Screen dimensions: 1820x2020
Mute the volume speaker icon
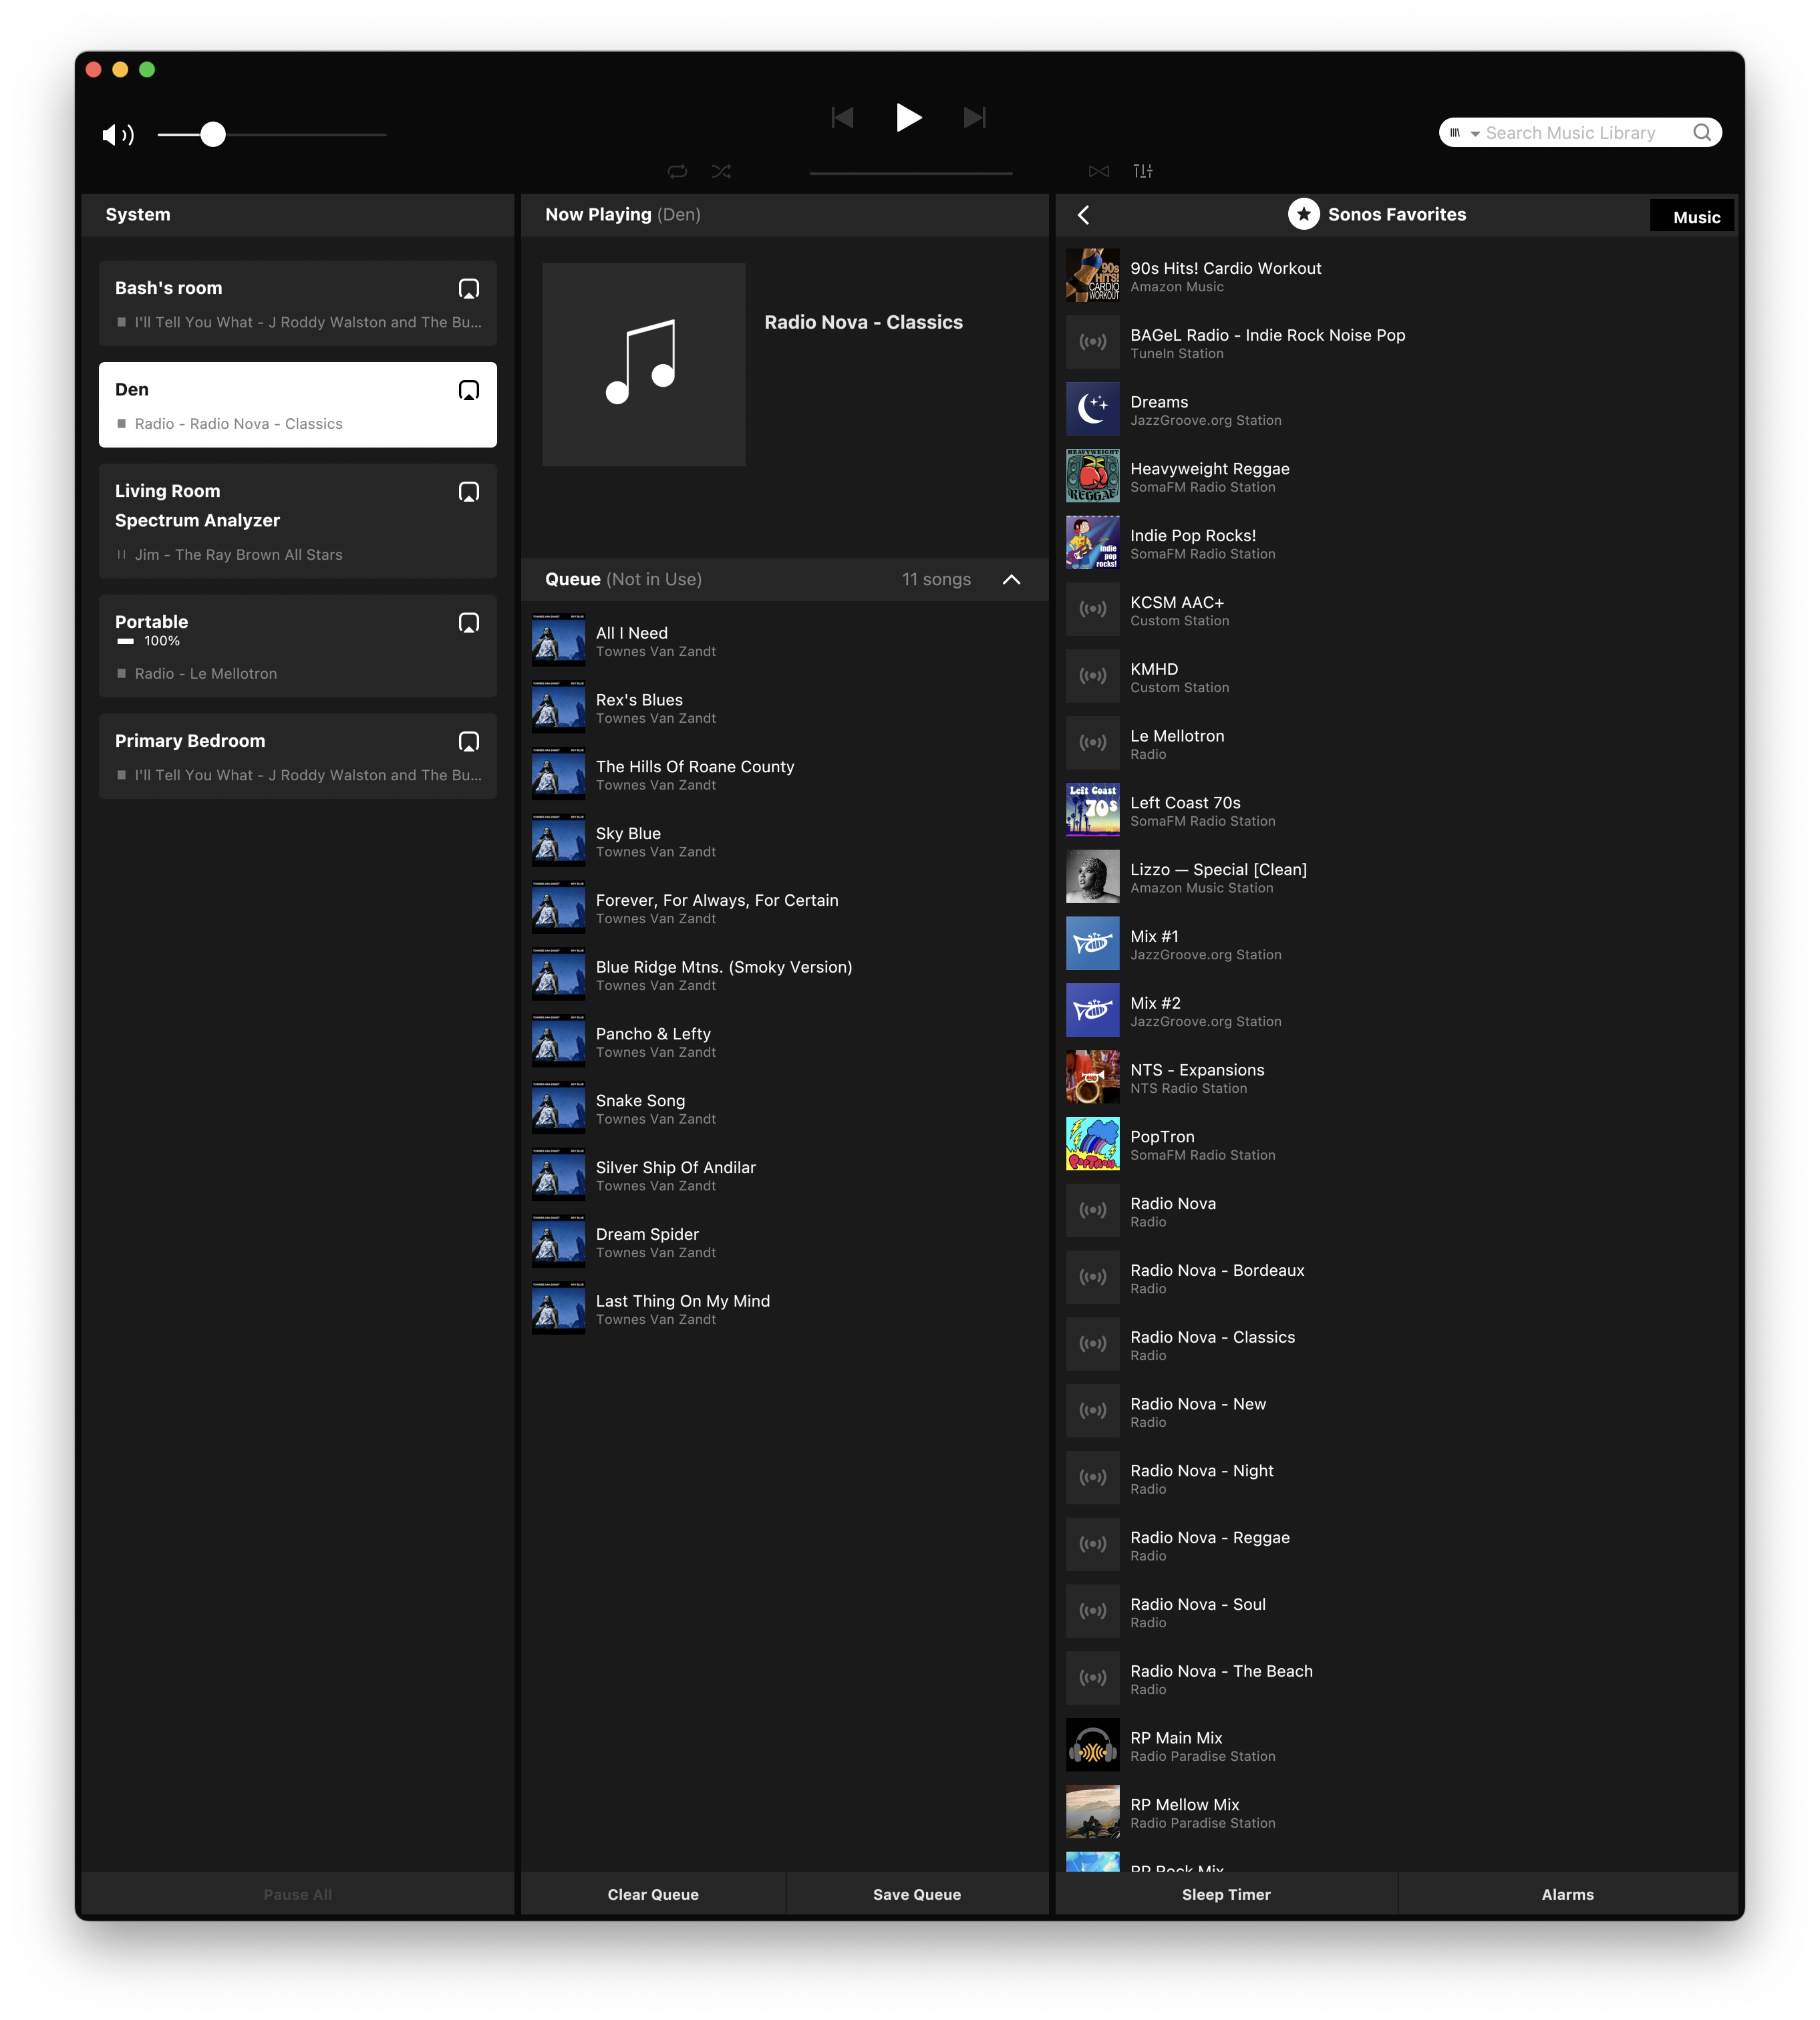pyautogui.click(x=117, y=134)
